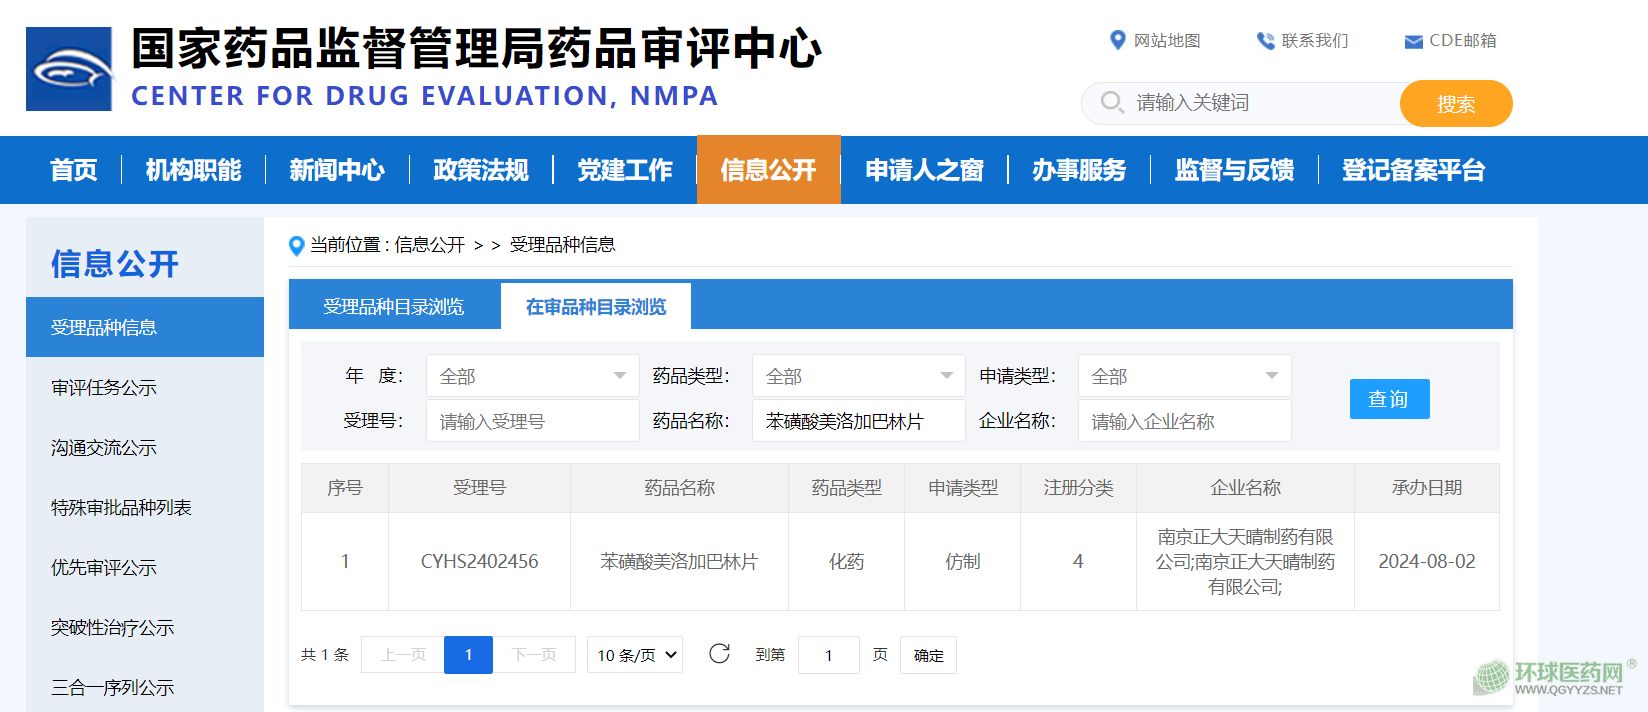
Task: Click the magnifier icon in search box
Action: pos(1111,102)
